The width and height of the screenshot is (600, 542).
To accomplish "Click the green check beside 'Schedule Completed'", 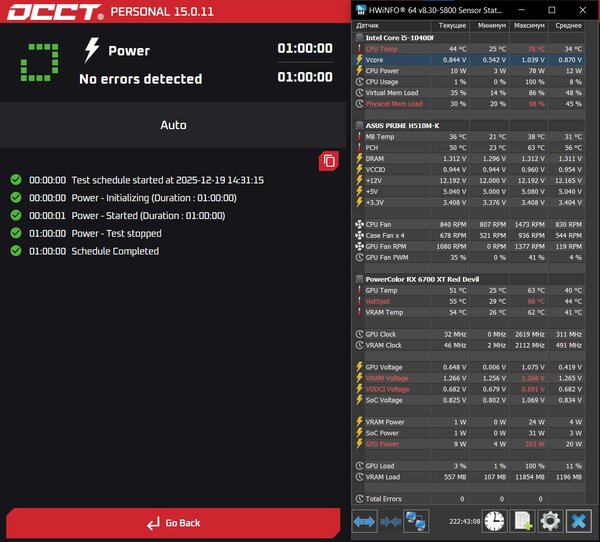I will pyautogui.click(x=16, y=251).
